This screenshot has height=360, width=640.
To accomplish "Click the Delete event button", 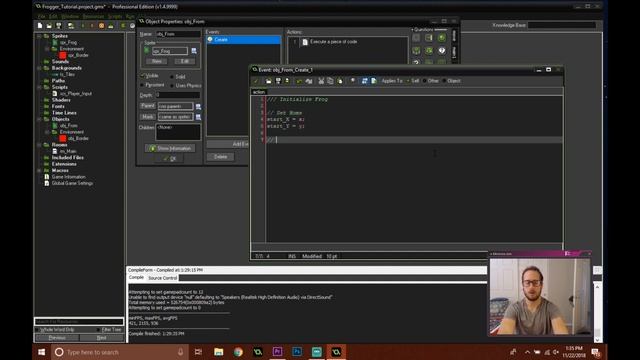I will click(220, 157).
